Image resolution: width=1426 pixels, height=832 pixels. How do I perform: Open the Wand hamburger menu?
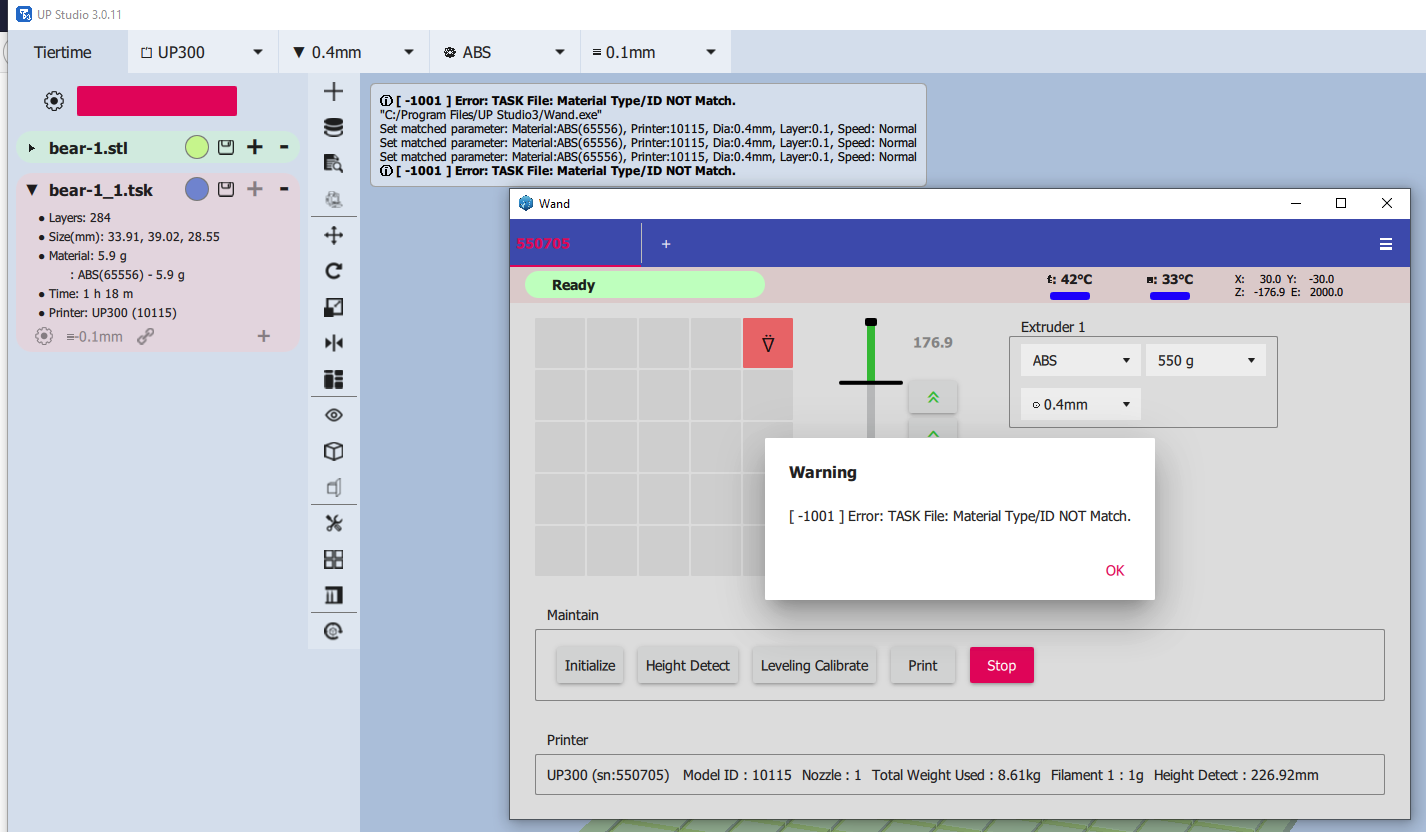coord(1386,244)
